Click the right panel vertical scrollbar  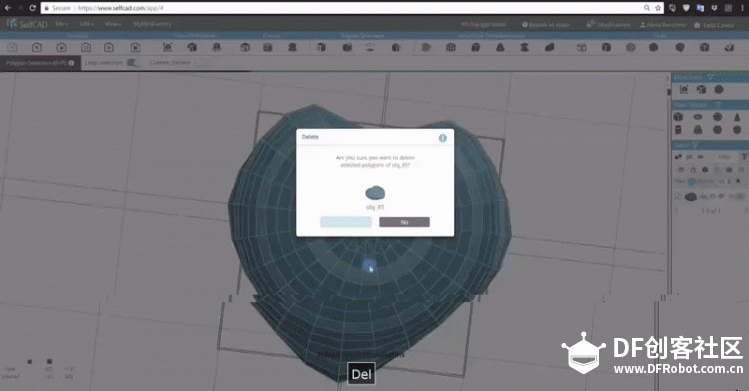click(669, 91)
